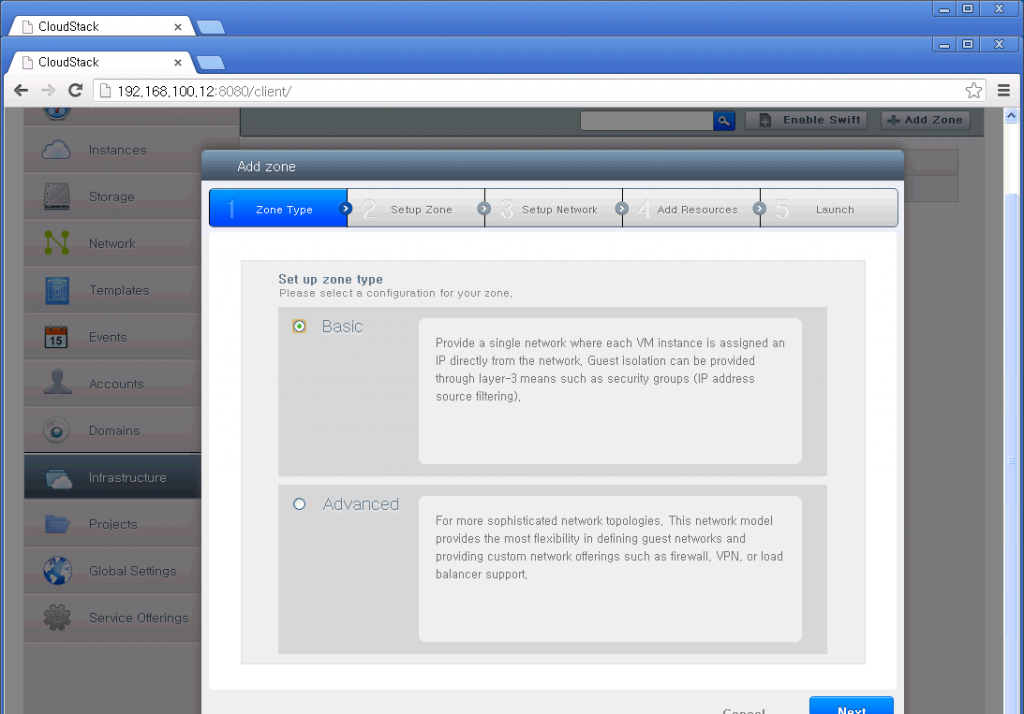Open the Events calendar icon
1024x714 pixels.
point(55,336)
